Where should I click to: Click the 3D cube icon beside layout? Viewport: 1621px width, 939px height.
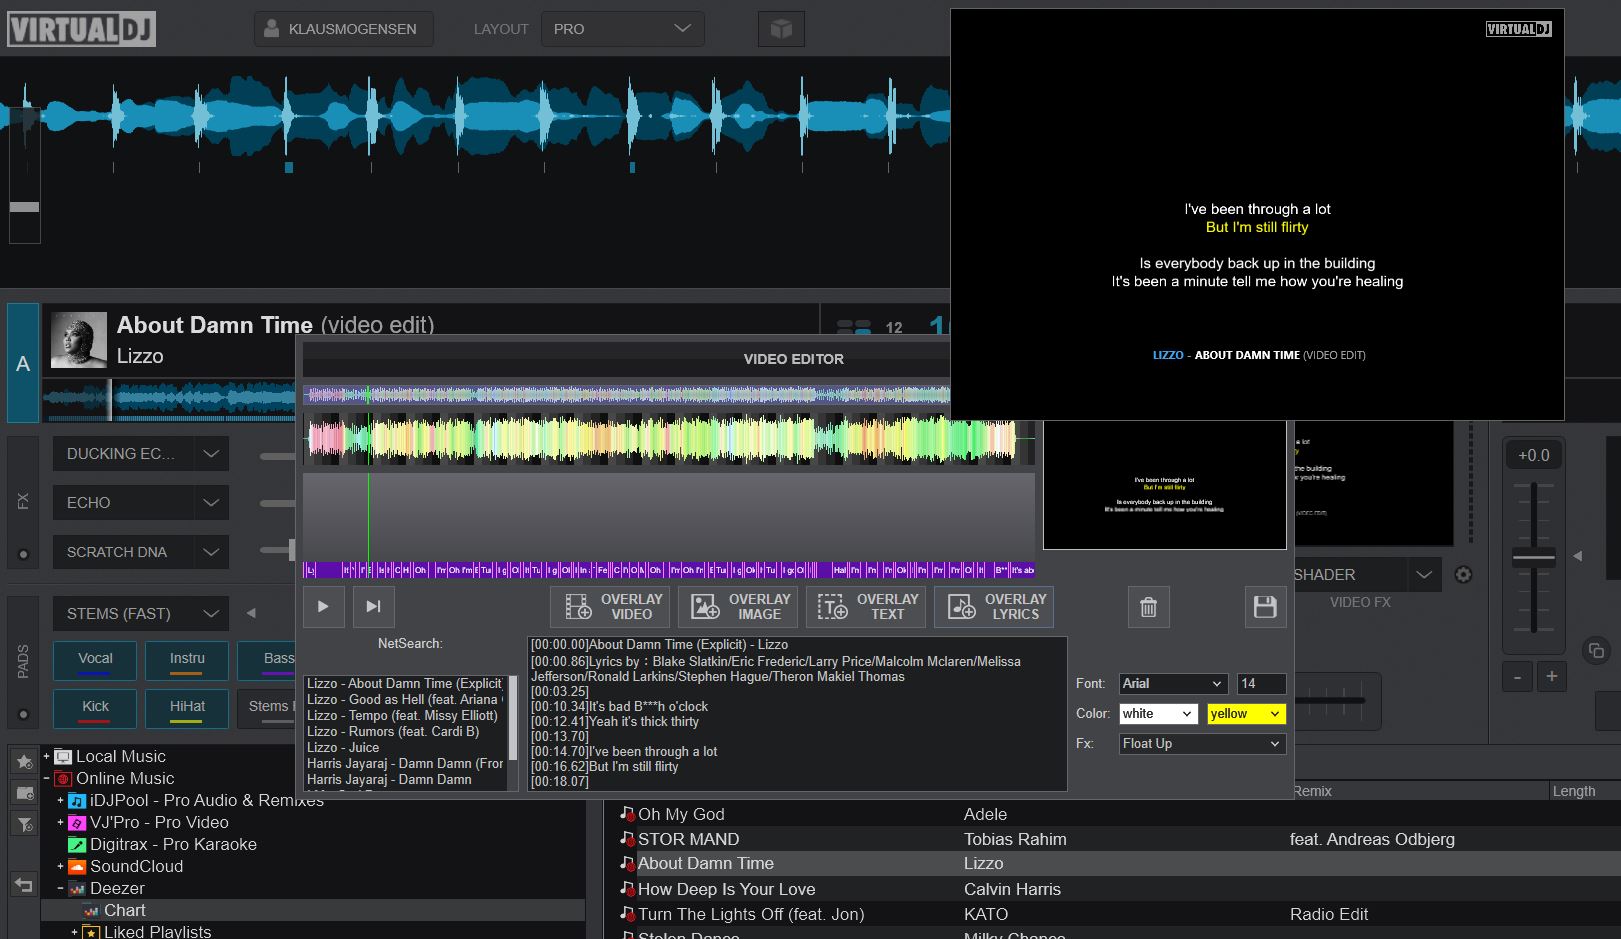[x=781, y=29]
